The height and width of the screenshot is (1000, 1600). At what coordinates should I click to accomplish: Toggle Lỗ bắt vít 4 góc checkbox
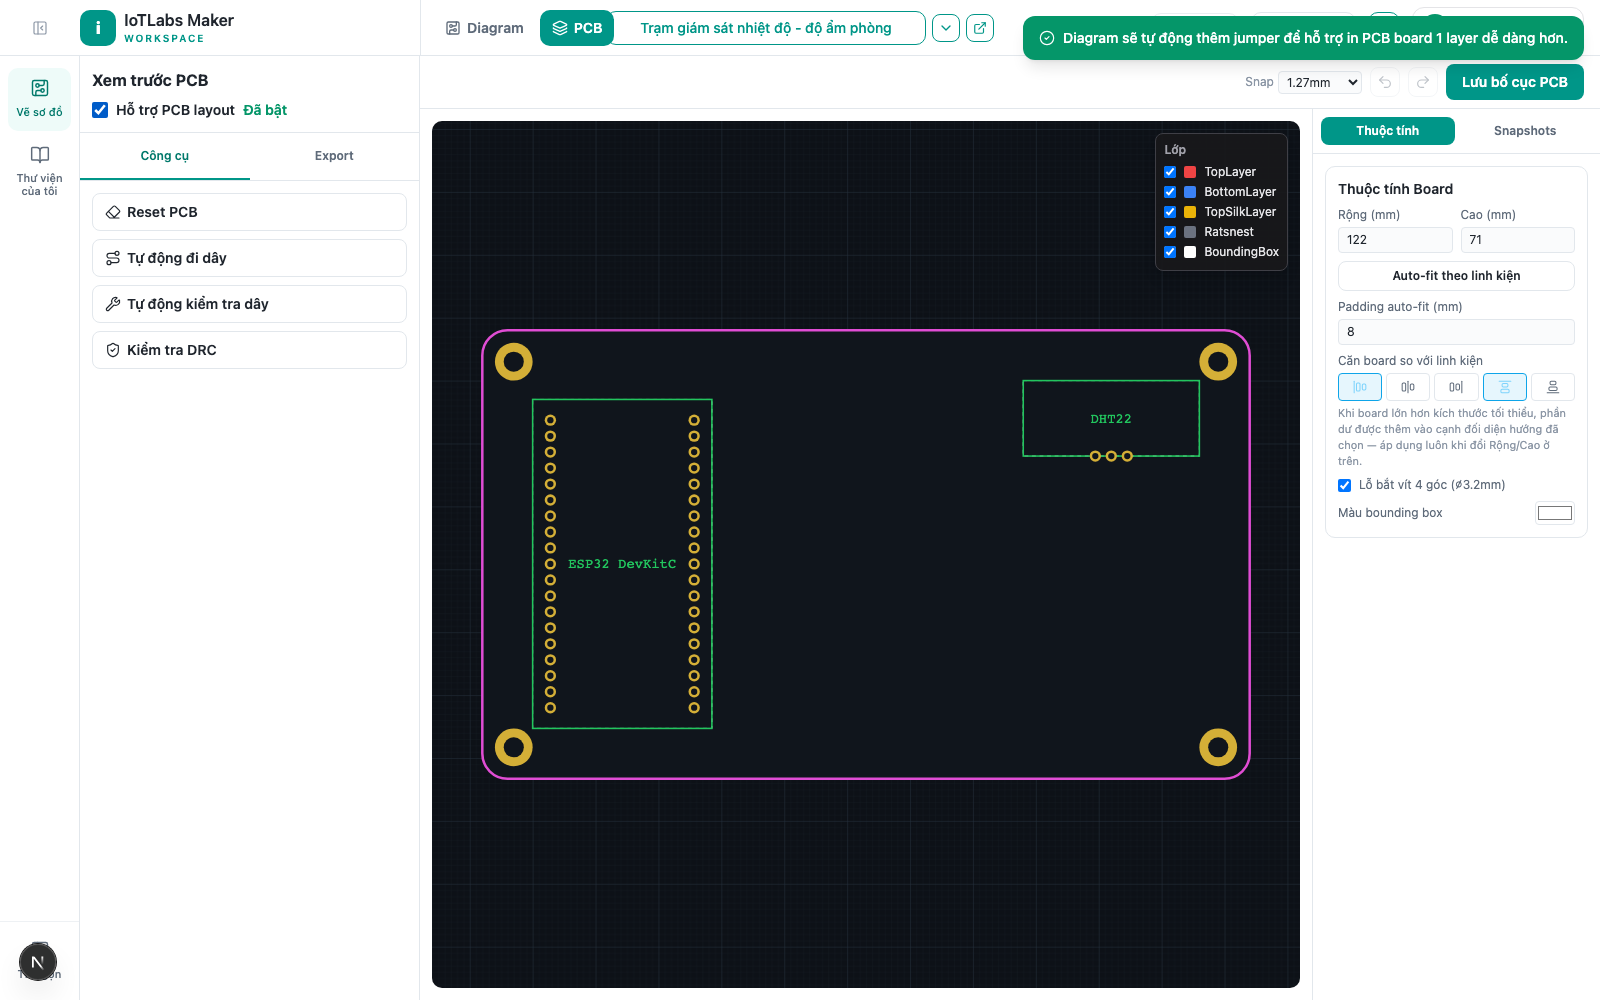(1345, 485)
